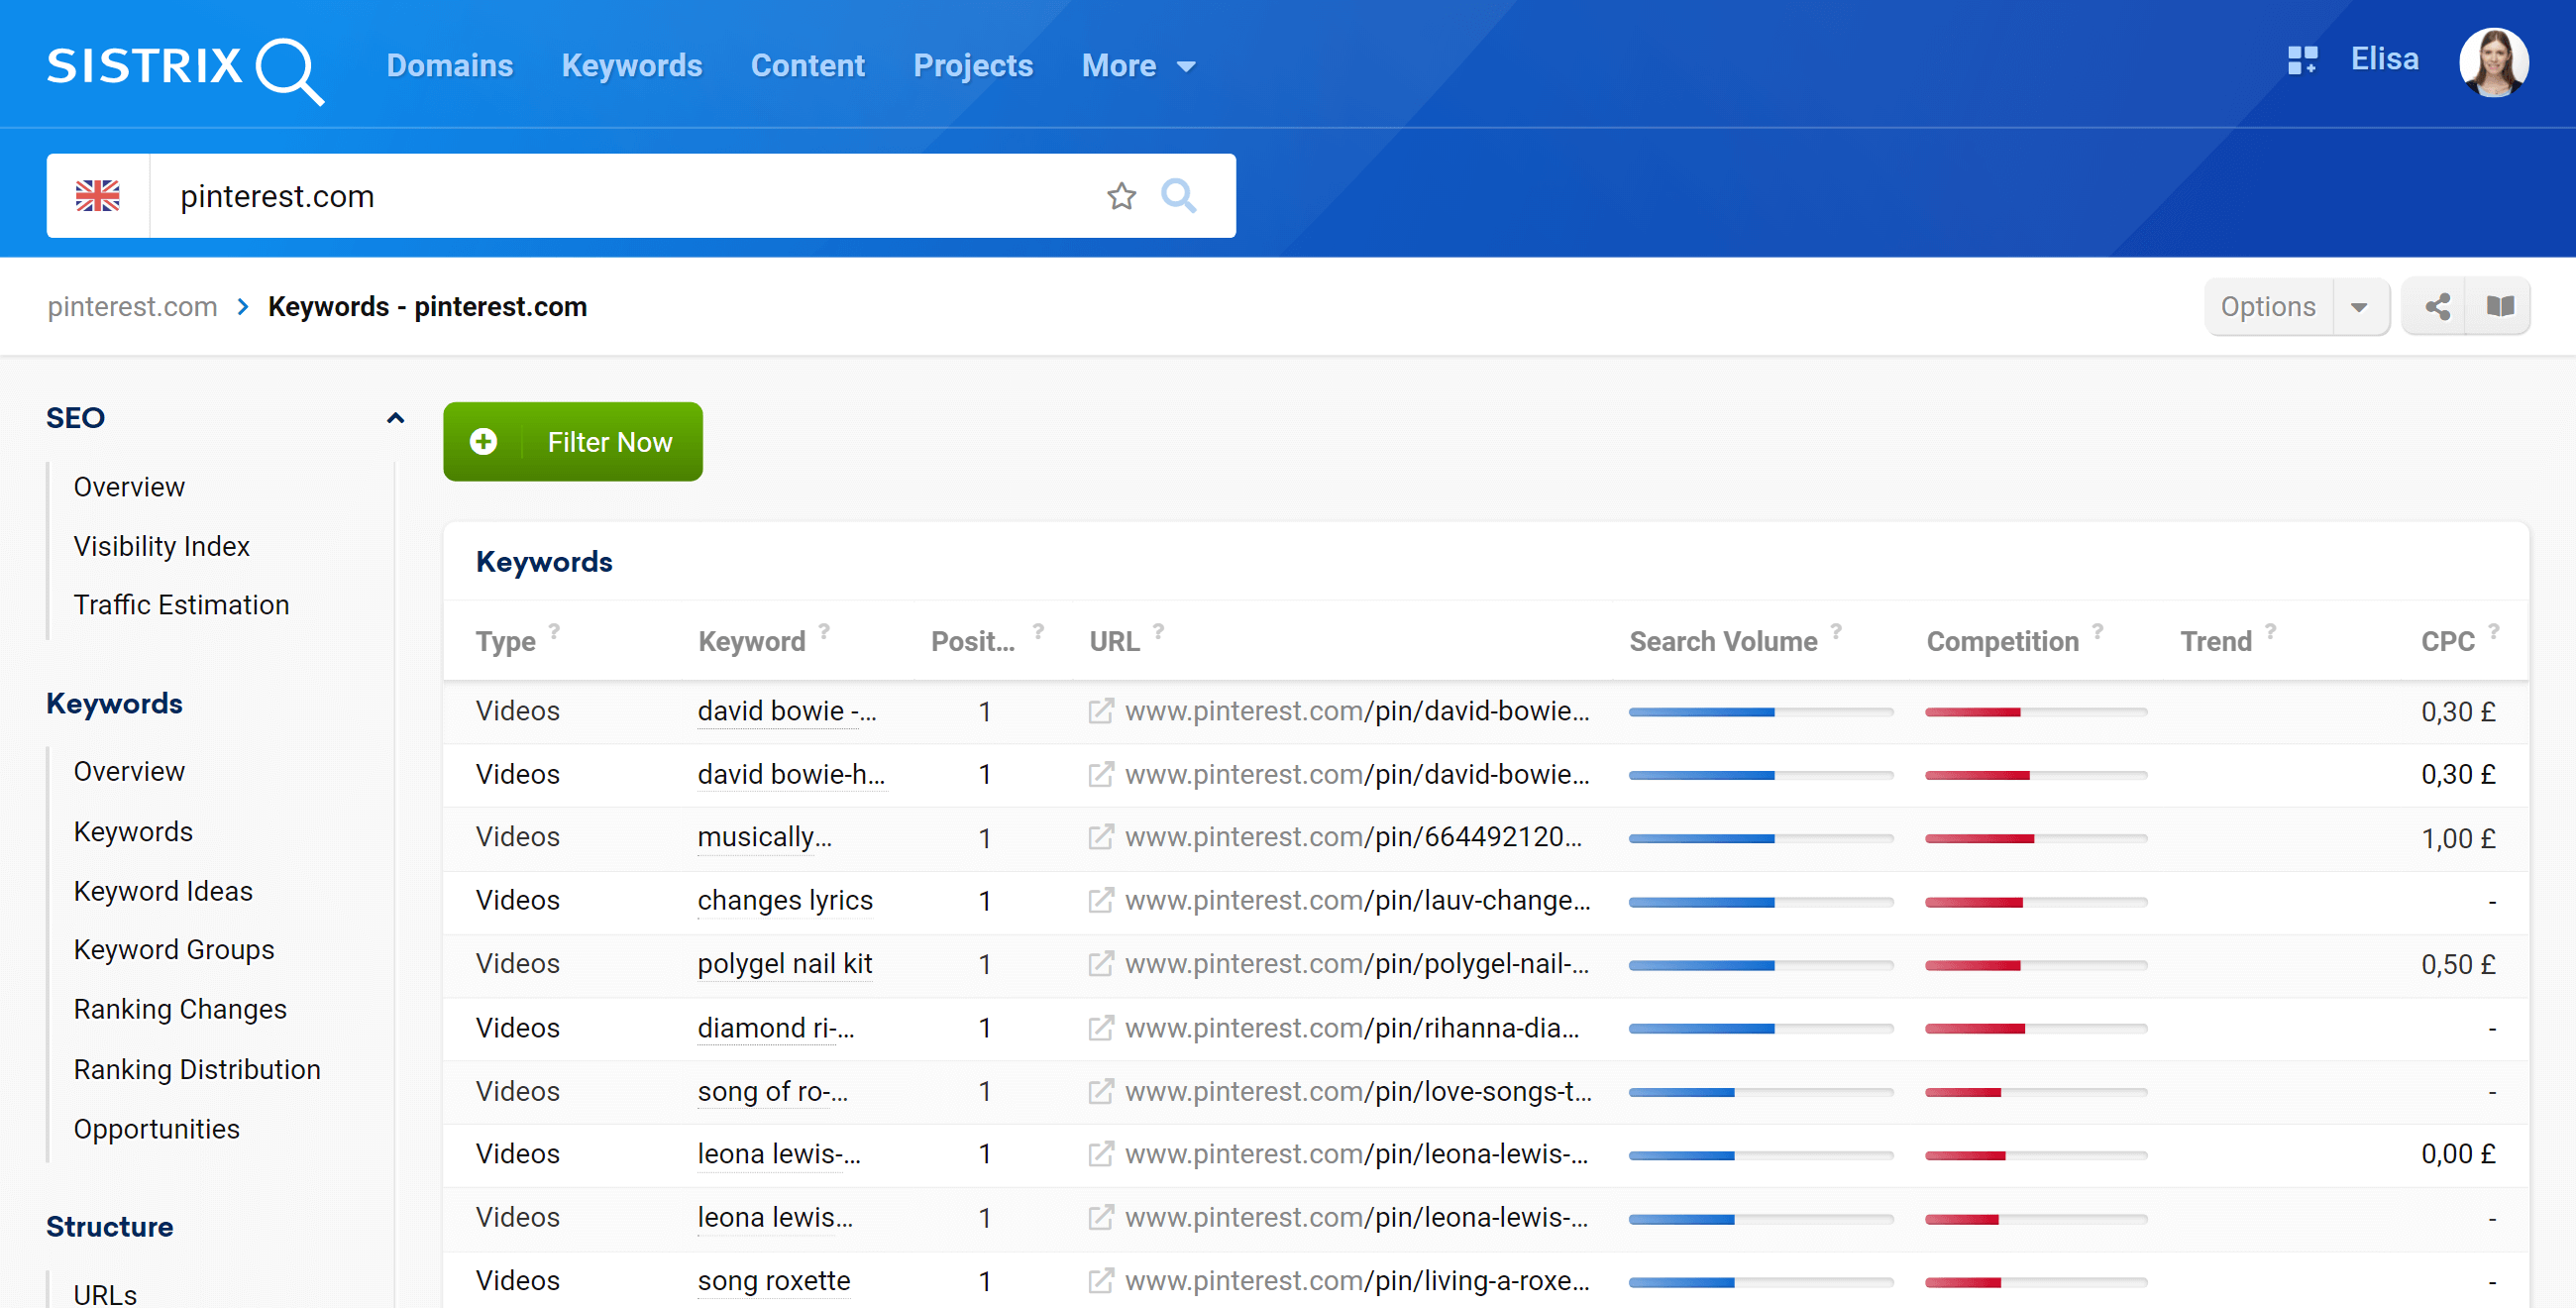Open external link icon for david bowie -... row

point(1101,711)
